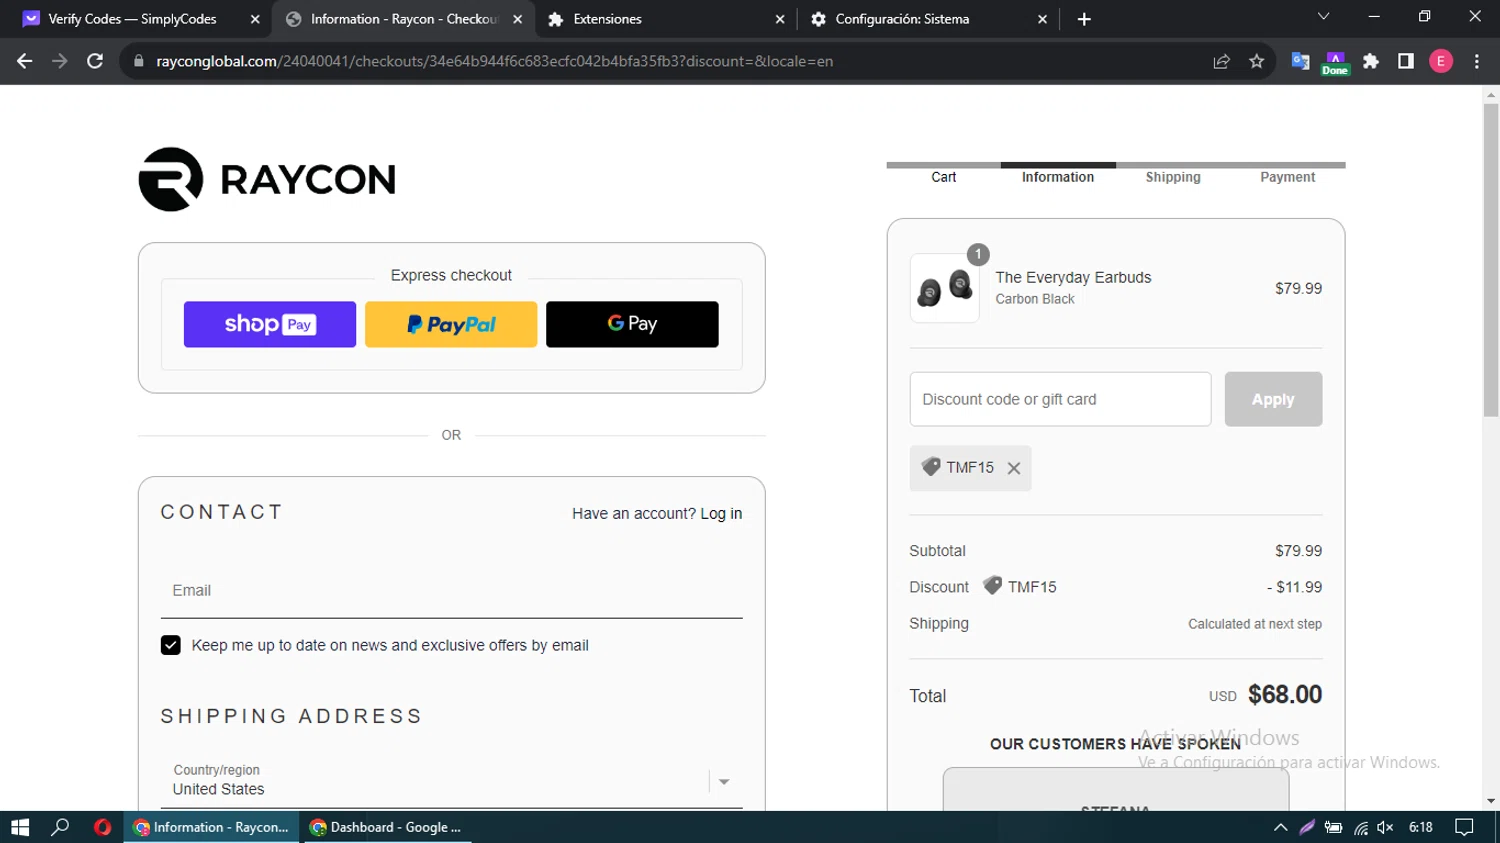Reload the checkout page
1500x843 pixels.
tap(95, 61)
